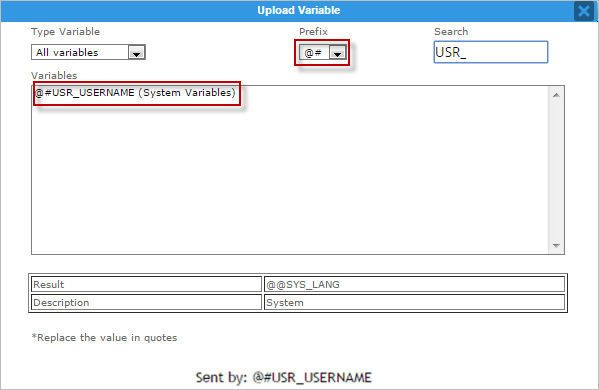Click the Replace the value in quotes note
Viewport: 599px width, 390px height.
click(104, 338)
